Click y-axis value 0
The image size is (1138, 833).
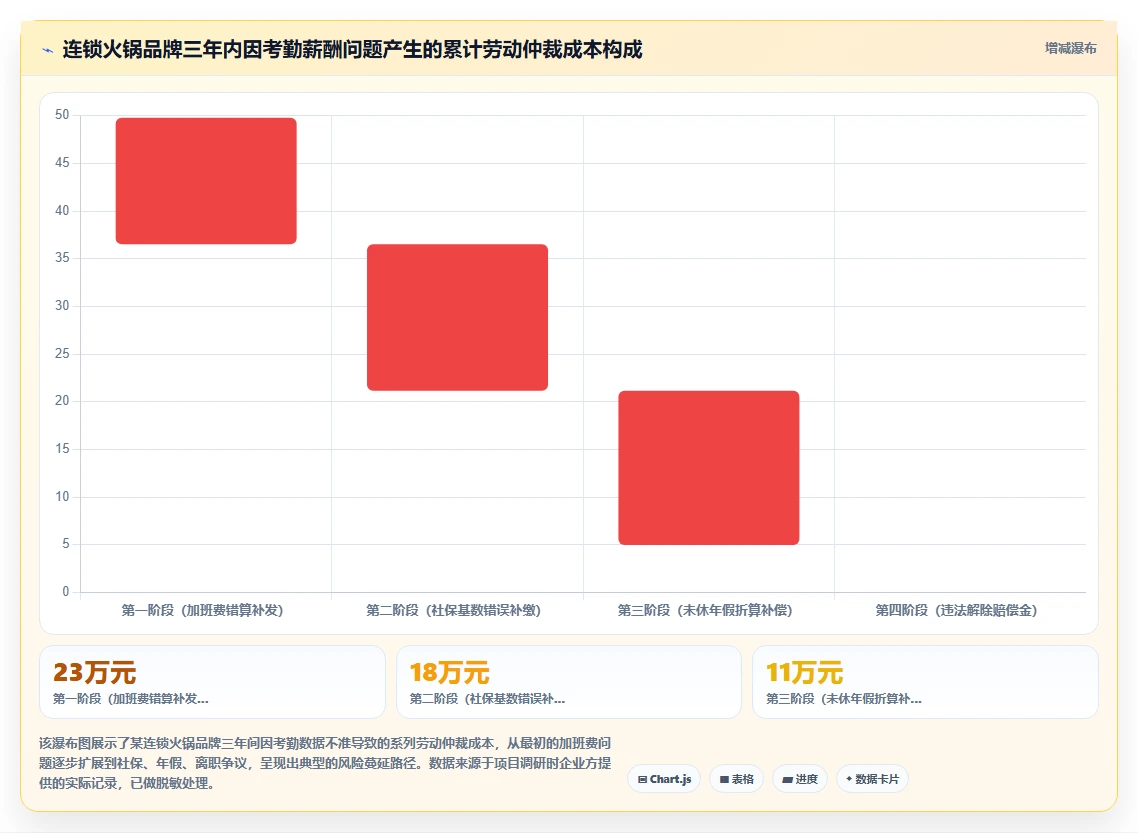tap(66, 591)
